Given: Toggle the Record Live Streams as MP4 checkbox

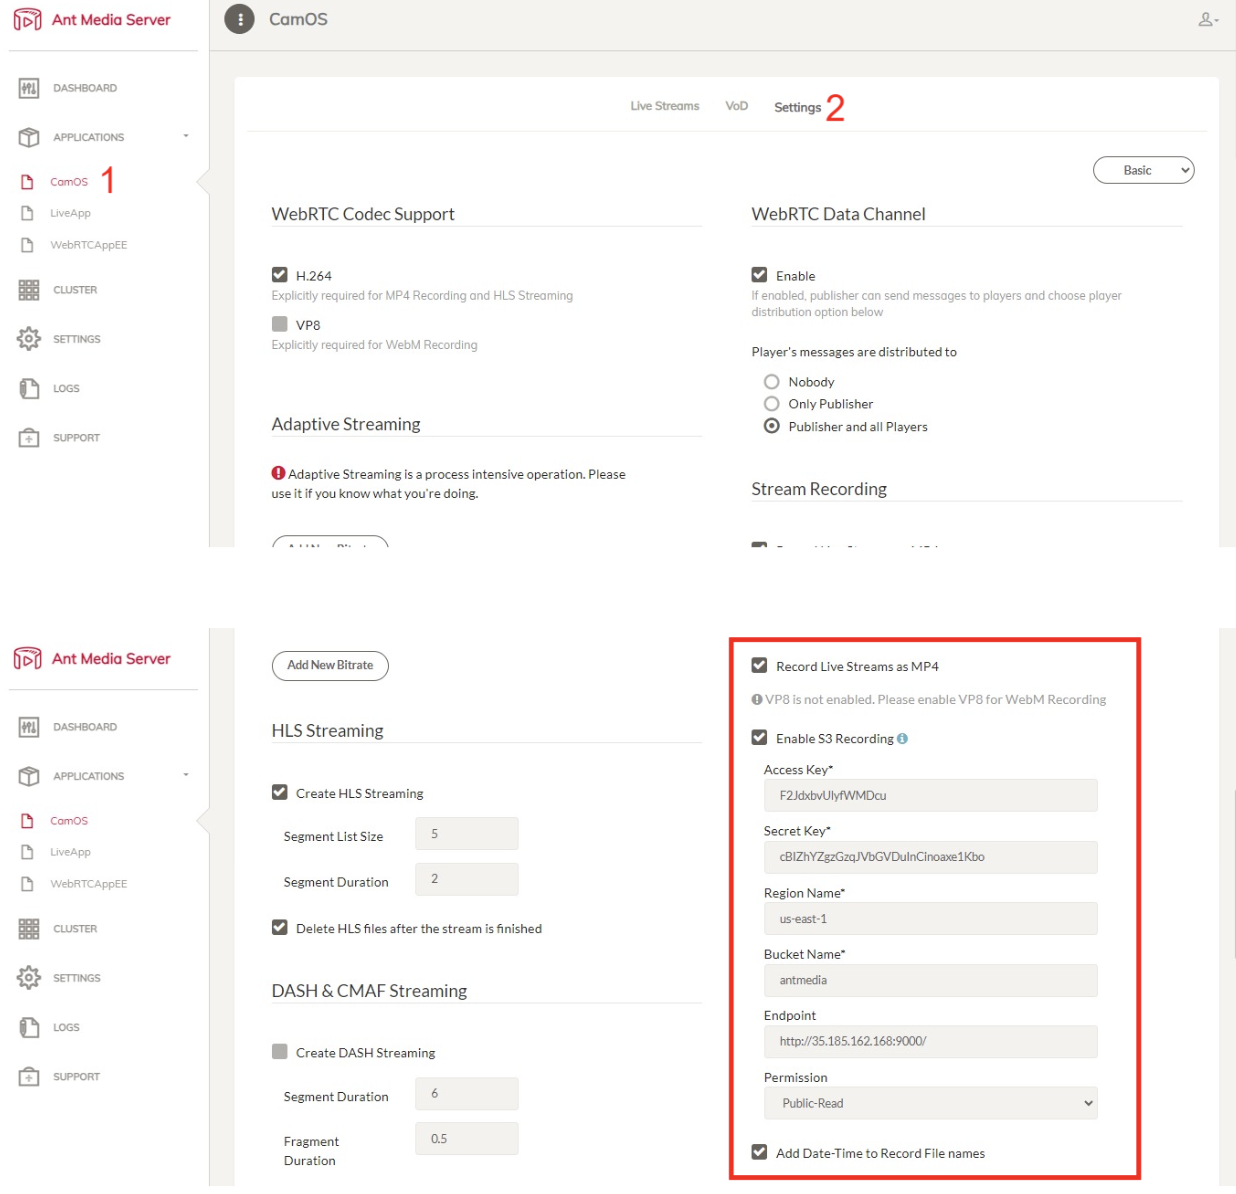Looking at the screenshot, I should pos(760,666).
